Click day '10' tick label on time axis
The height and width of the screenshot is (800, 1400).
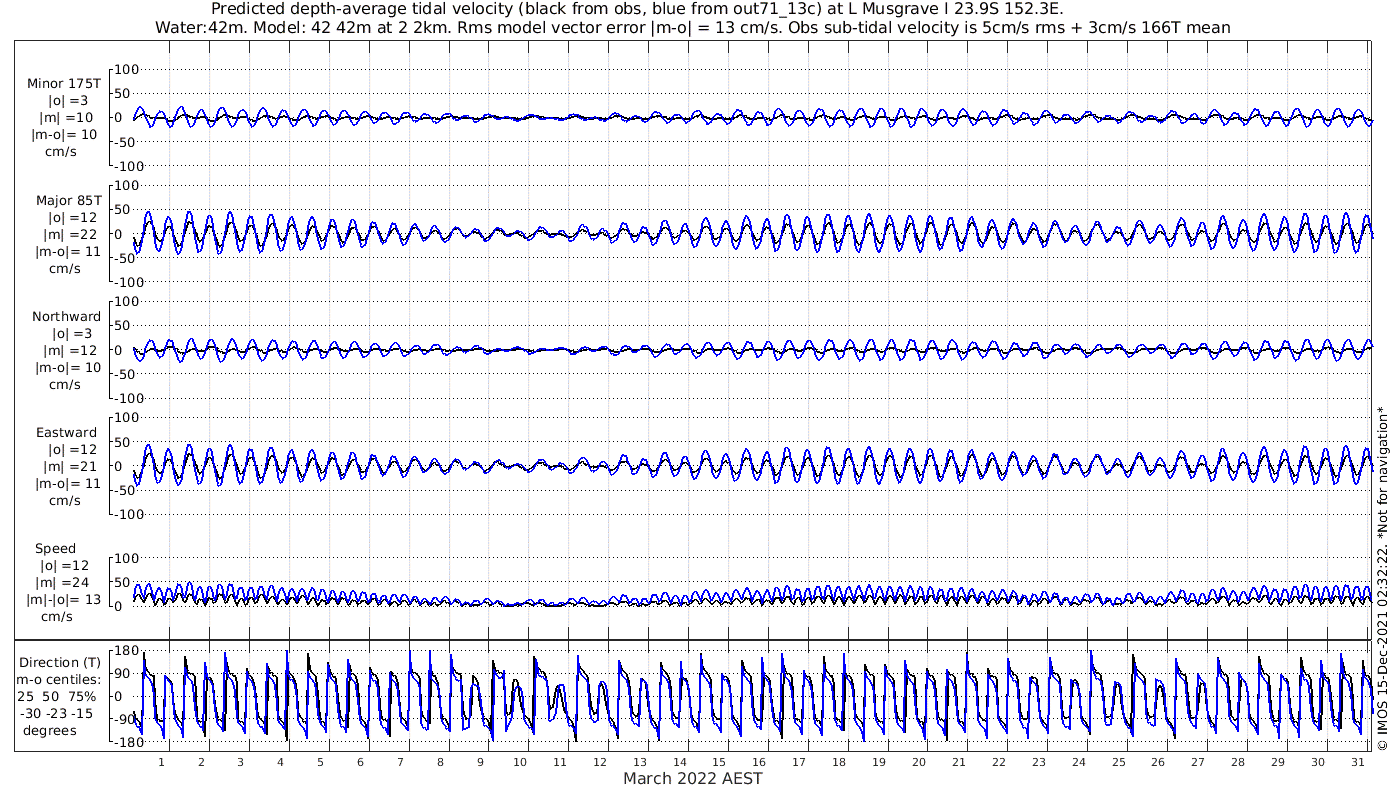pos(520,761)
